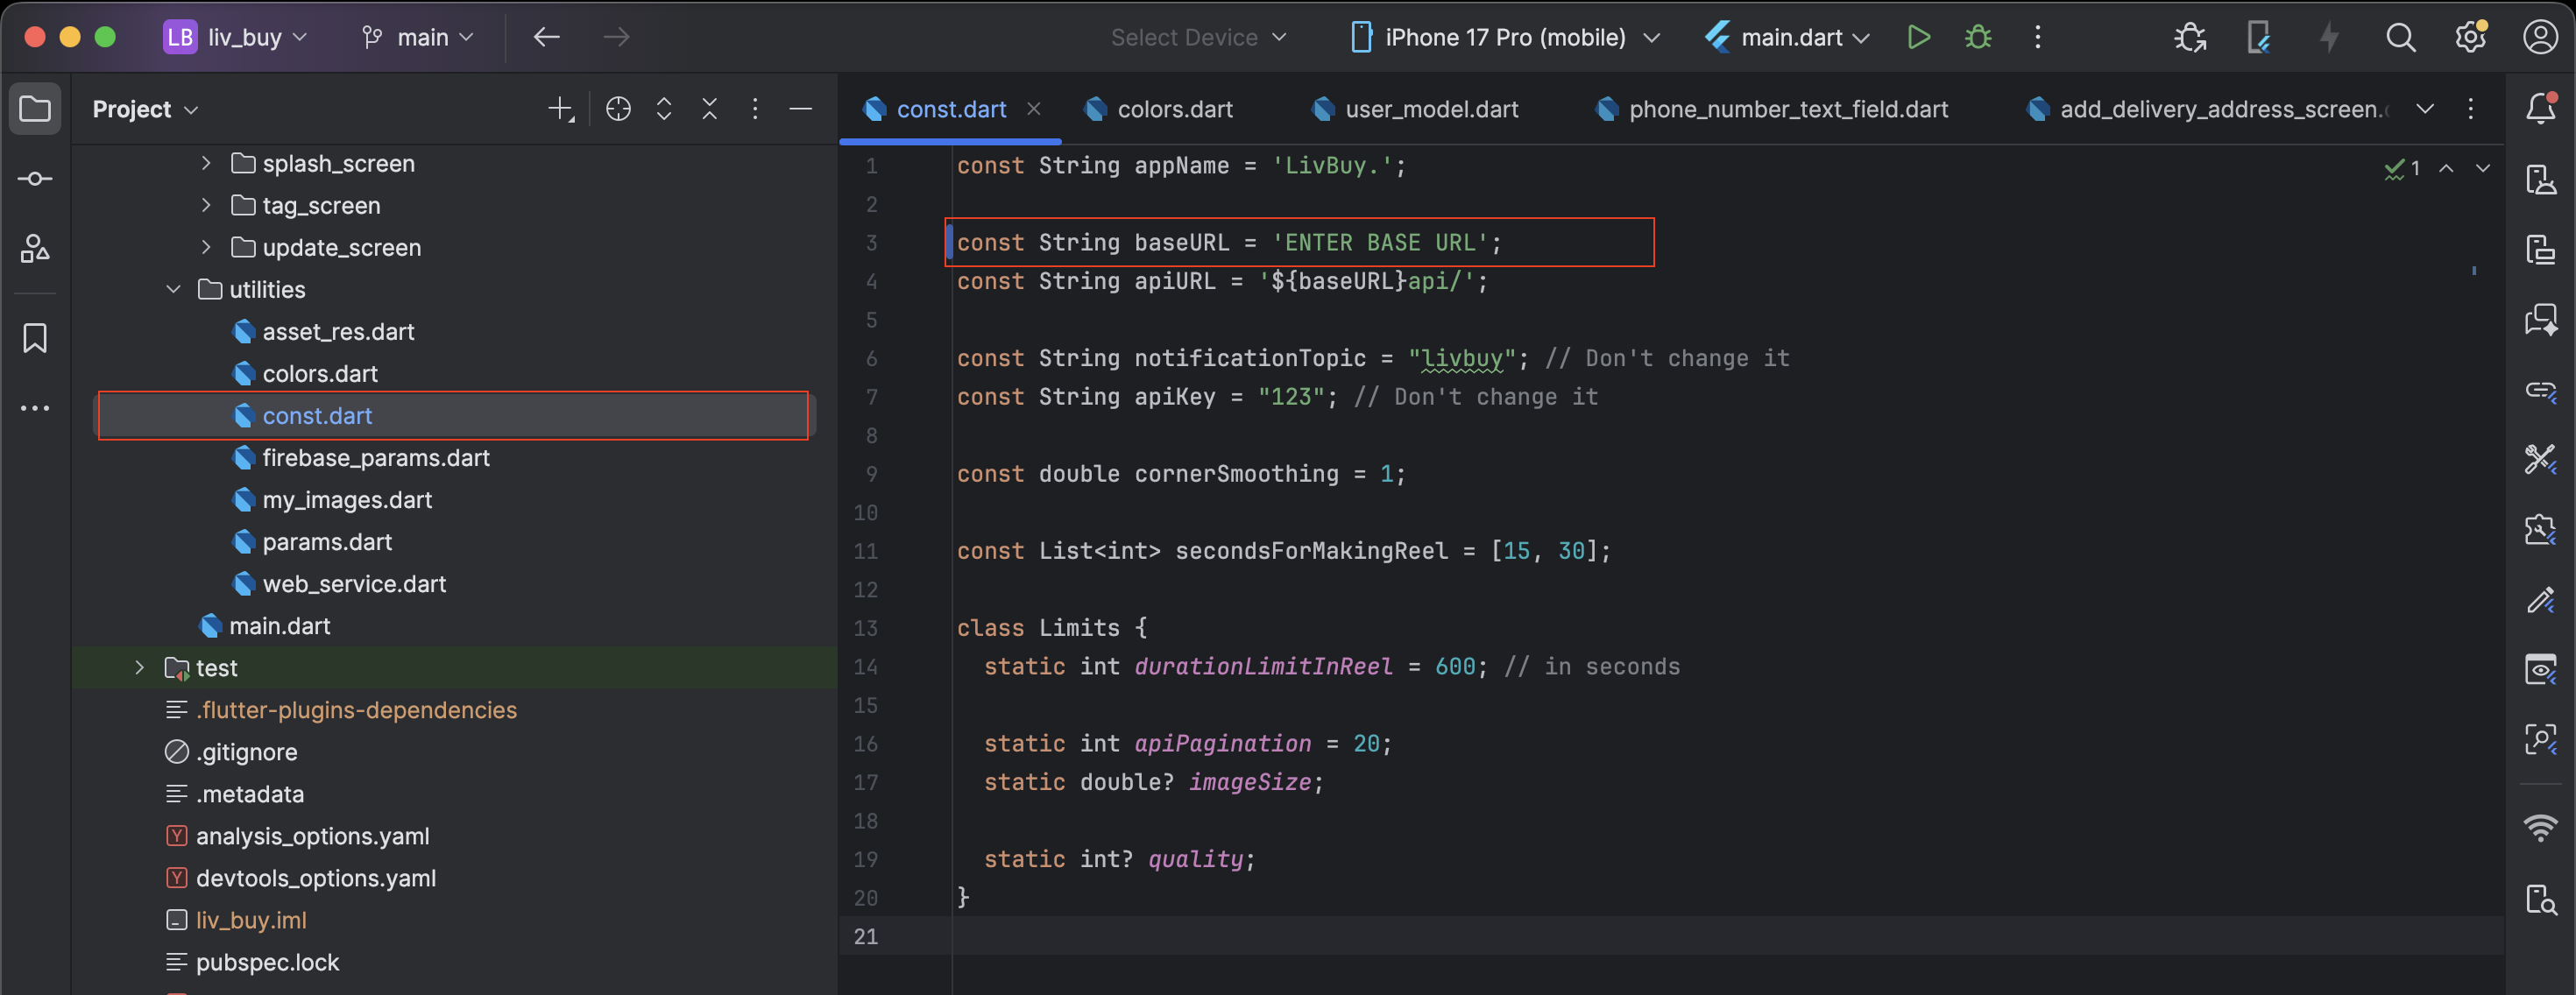The height and width of the screenshot is (995, 2576).
Task: Open Search Everywhere magnifier icon
Action: pyautogui.click(x=2400, y=38)
